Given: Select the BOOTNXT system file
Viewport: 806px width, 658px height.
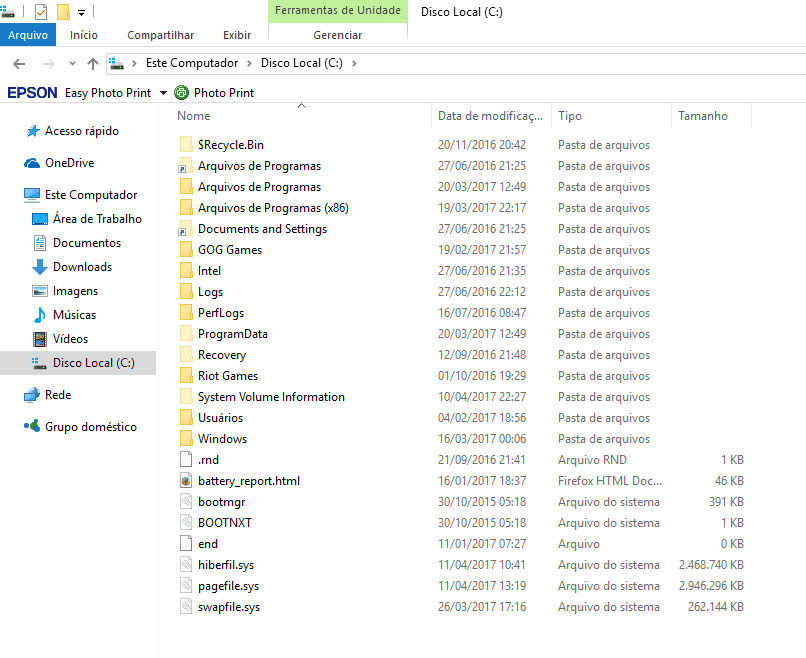Looking at the screenshot, I should coord(225,523).
